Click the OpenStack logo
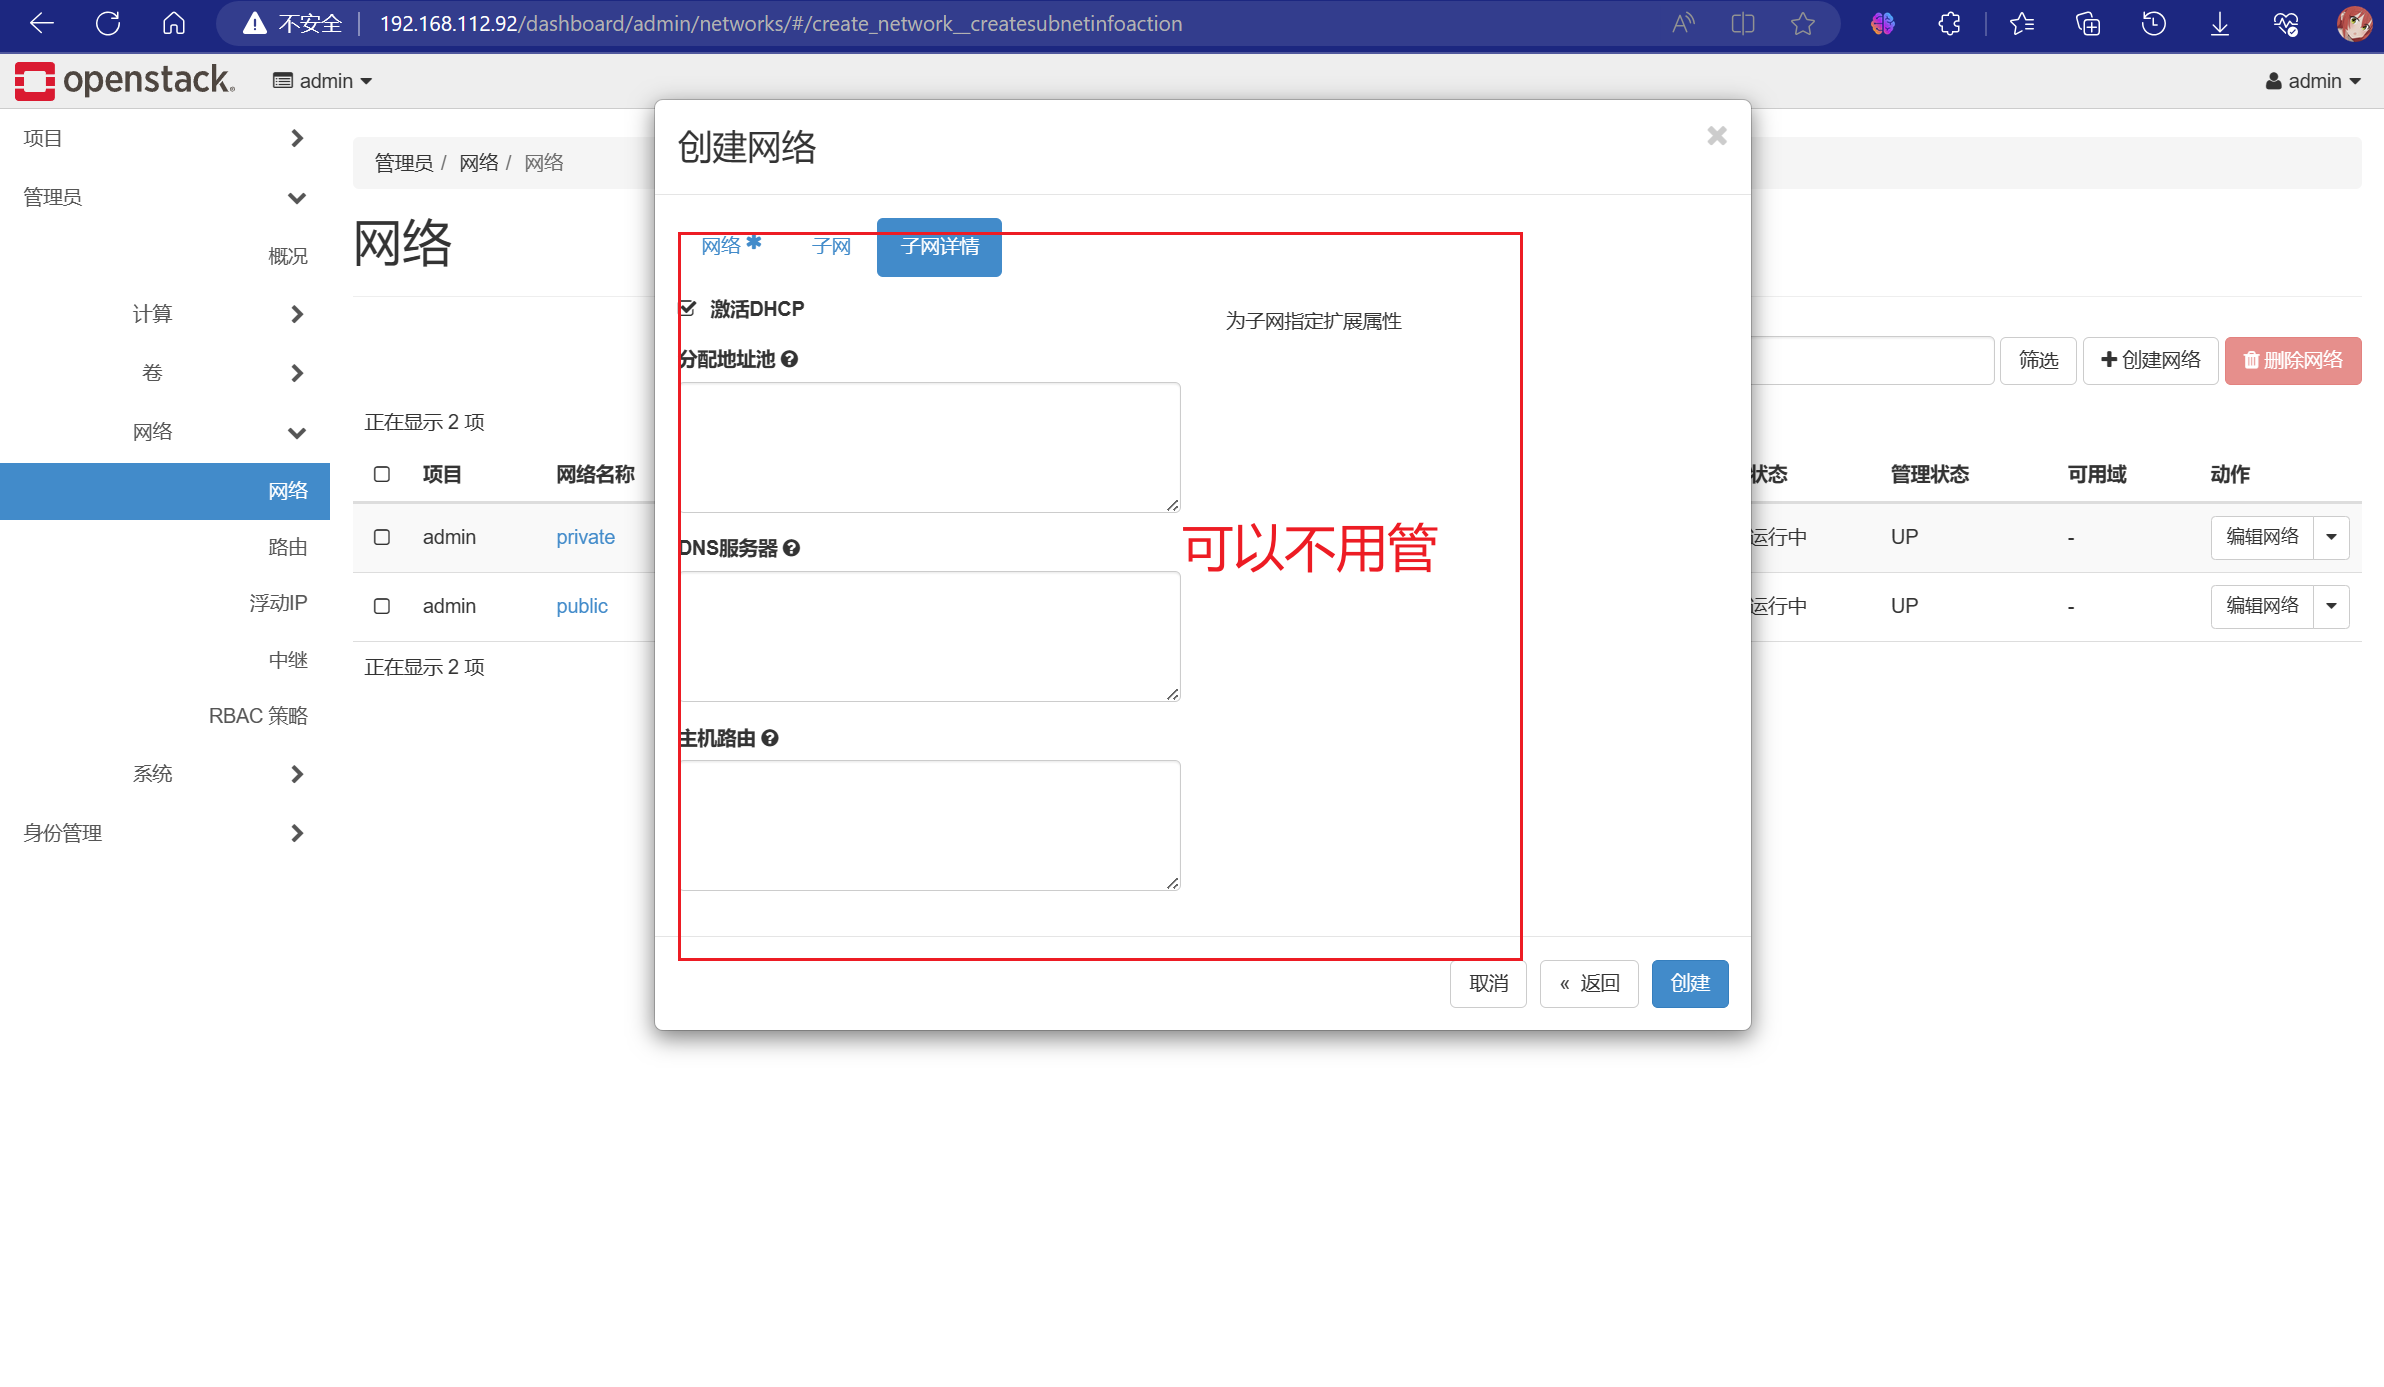The image size is (2384, 1387). (125, 80)
